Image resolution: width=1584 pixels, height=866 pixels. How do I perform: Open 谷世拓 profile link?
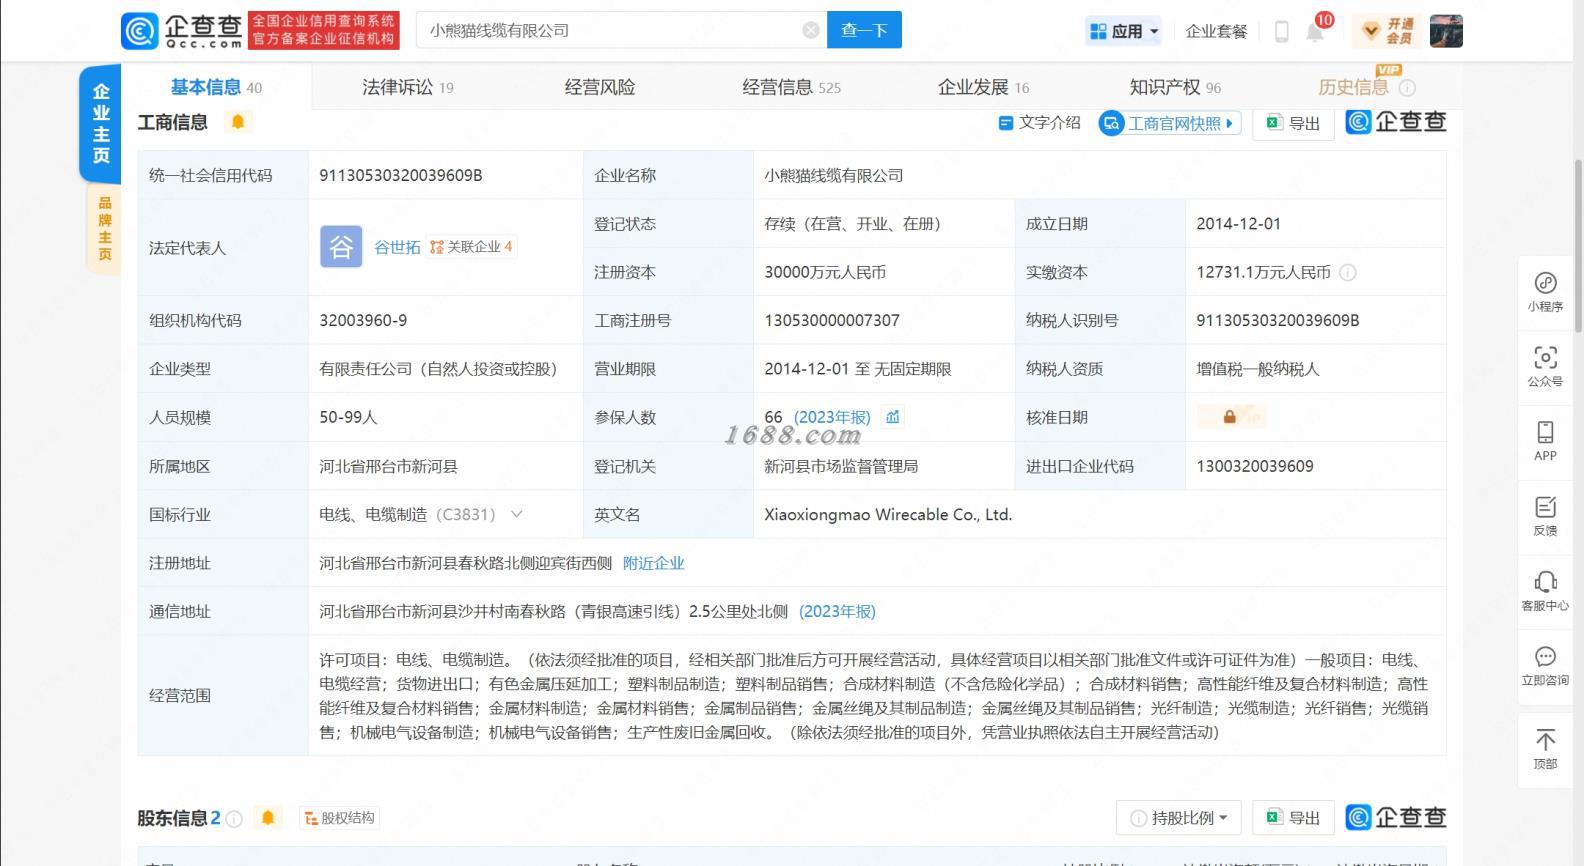397,247
